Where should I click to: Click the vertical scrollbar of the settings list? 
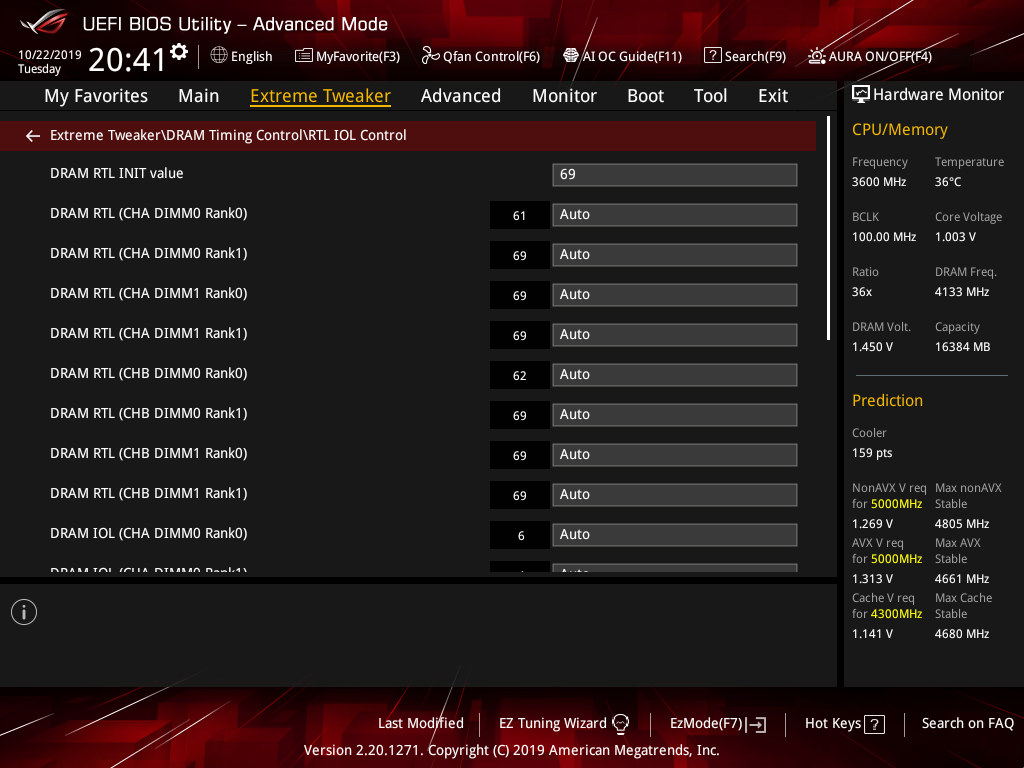(x=828, y=229)
